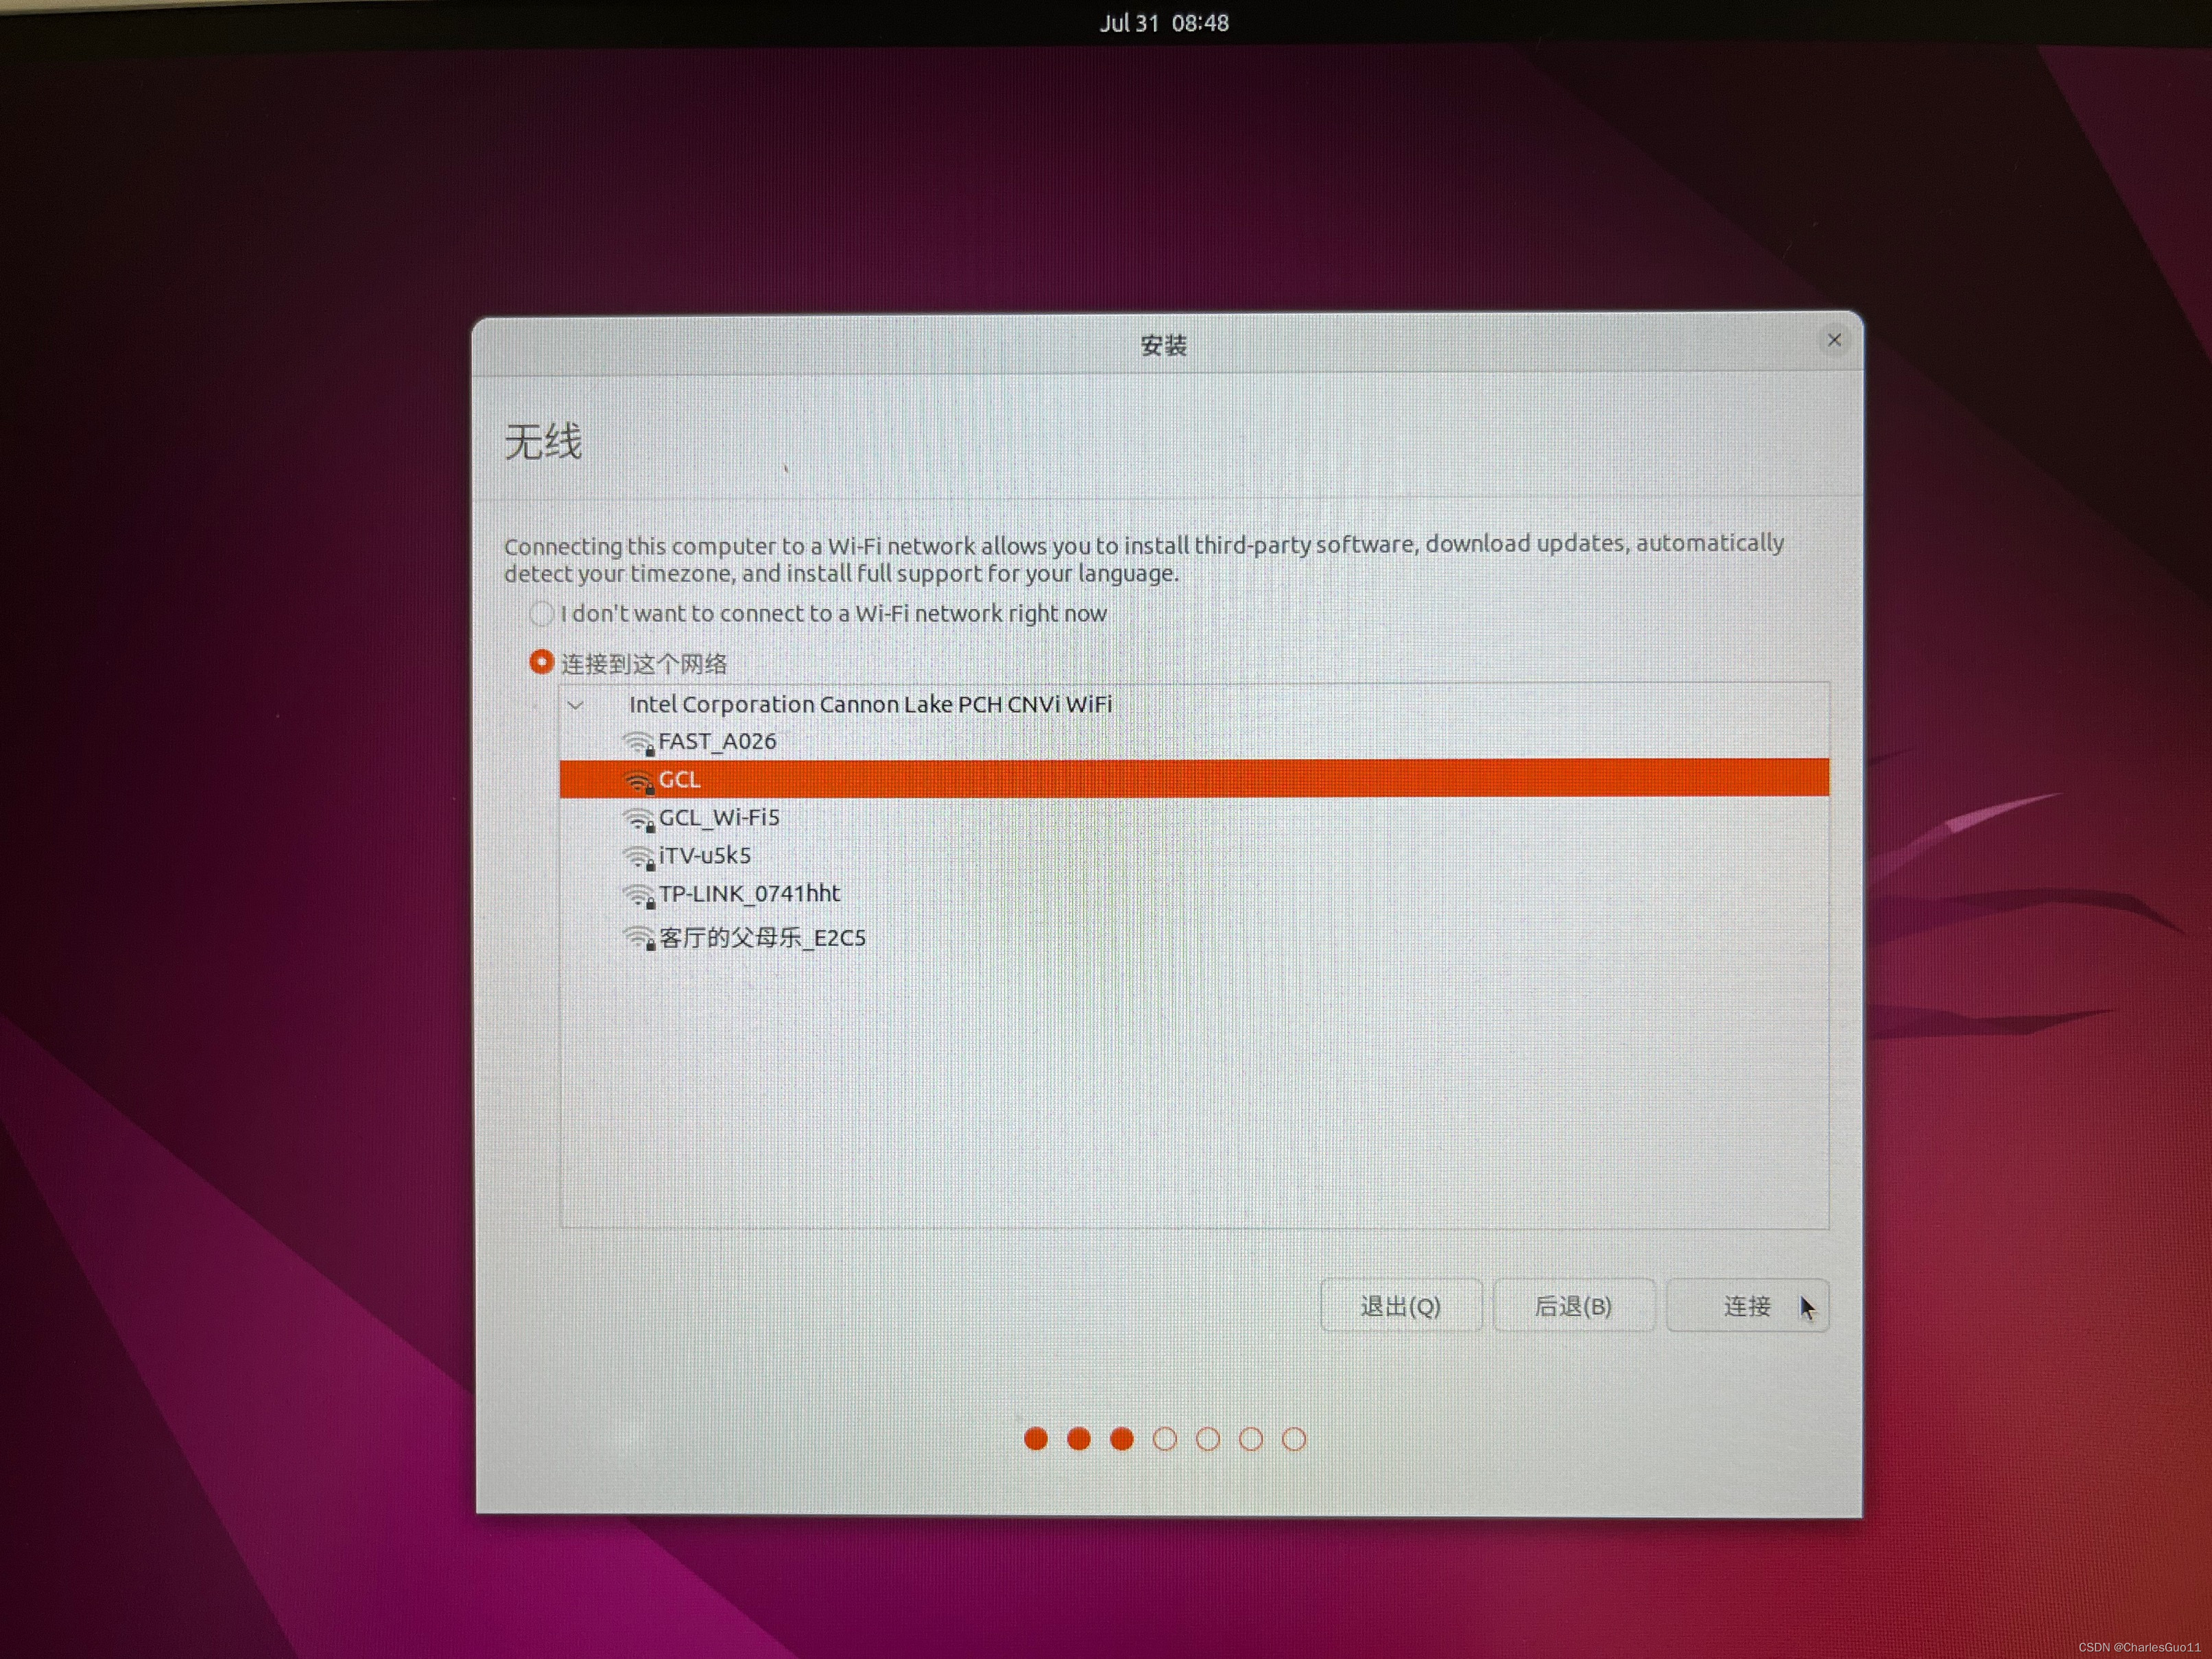Click the 后退(B) back button
The image size is (2212, 1659).
pyautogui.click(x=1573, y=1306)
